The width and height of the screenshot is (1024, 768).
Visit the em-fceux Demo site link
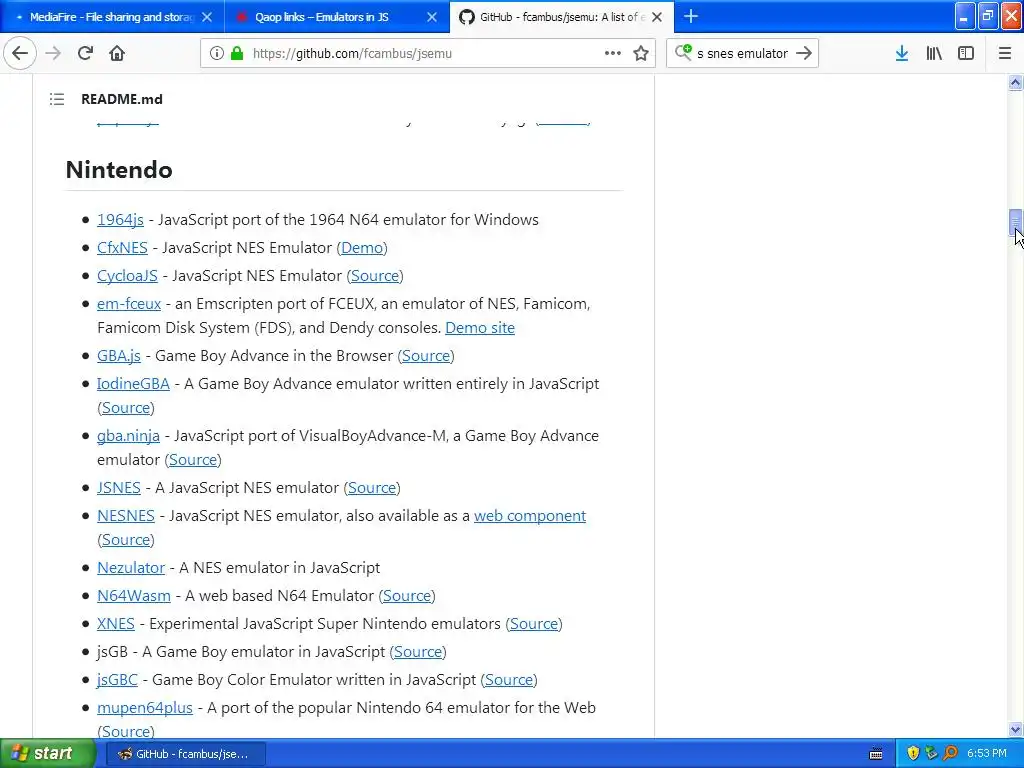[480, 327]
